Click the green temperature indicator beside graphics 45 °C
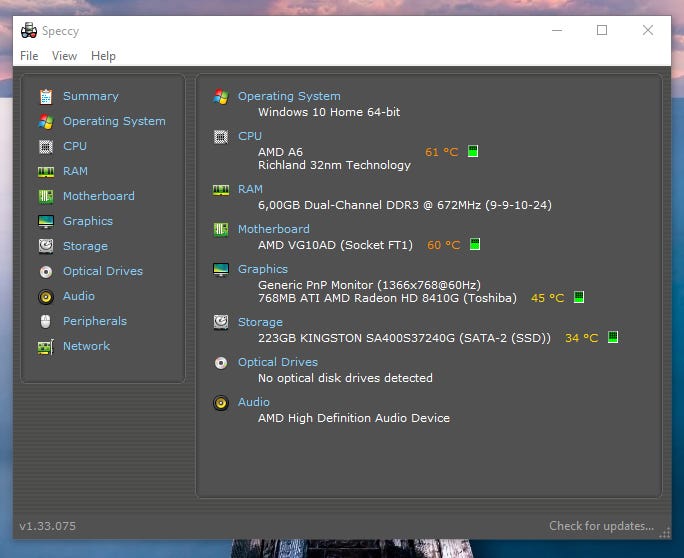684x558 pixels. click(x=579, y=297)
